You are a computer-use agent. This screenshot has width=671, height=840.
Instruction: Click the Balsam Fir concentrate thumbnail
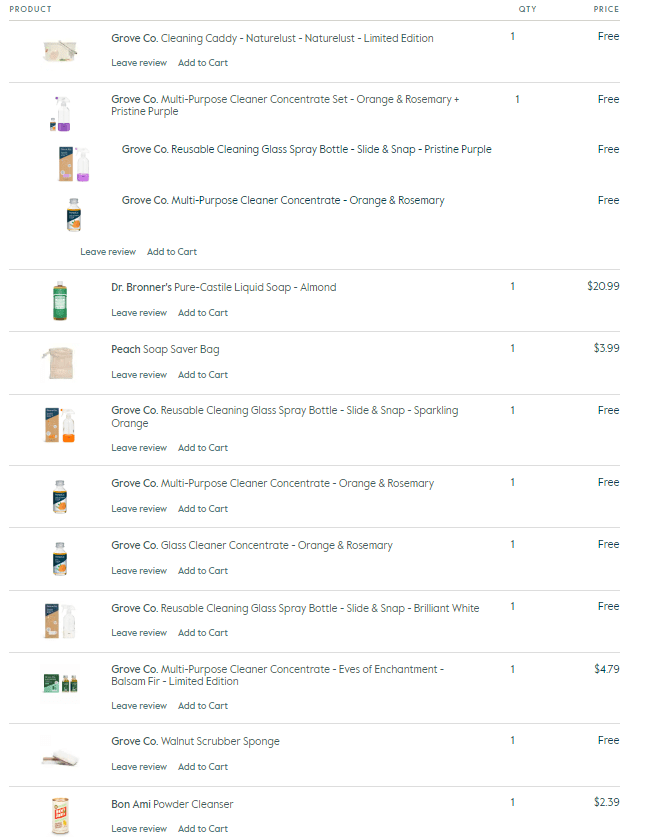60,682
